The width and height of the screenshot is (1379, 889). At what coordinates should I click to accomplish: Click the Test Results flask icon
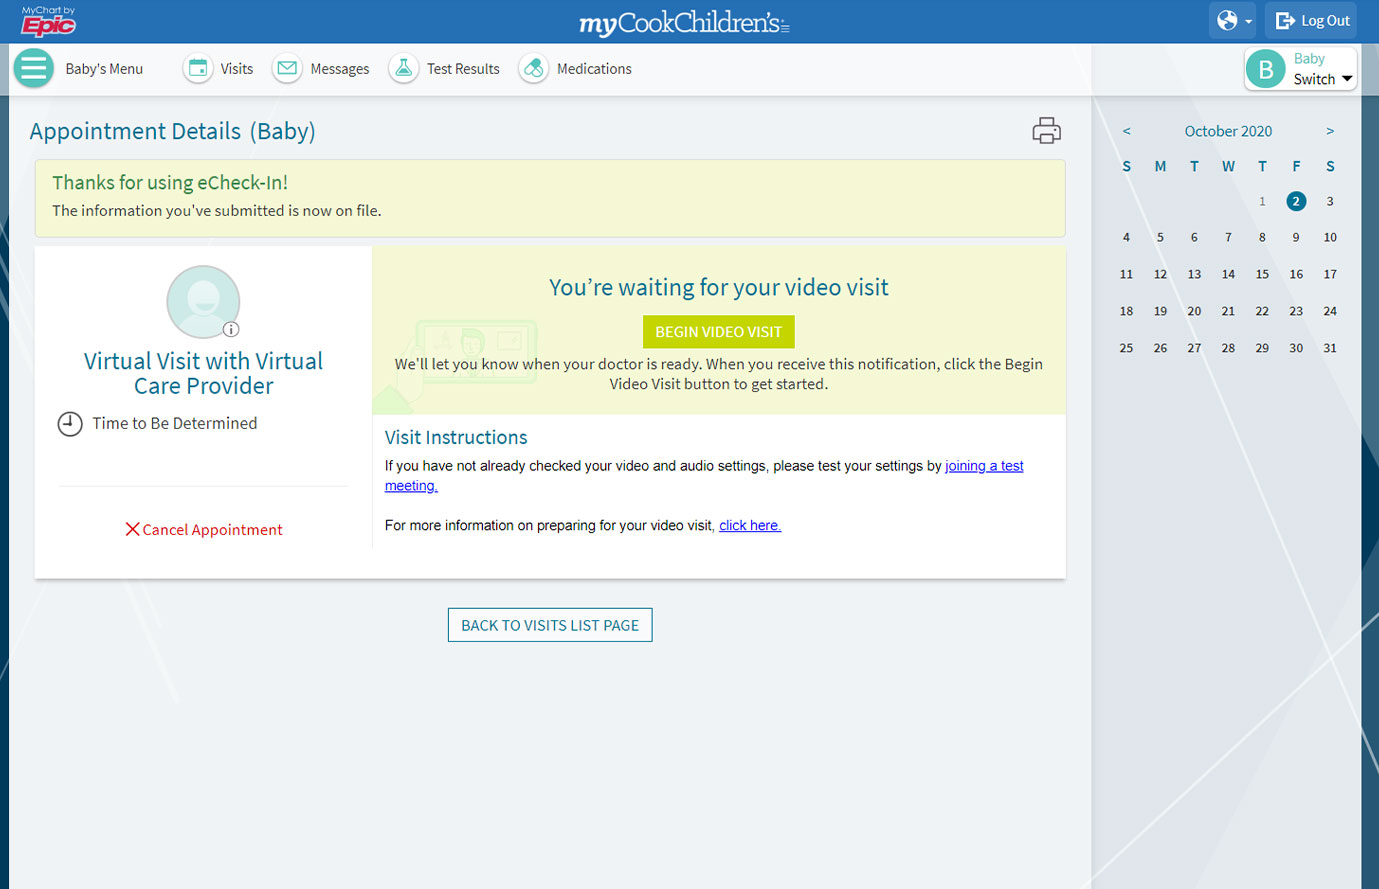(x=404, y=69)
